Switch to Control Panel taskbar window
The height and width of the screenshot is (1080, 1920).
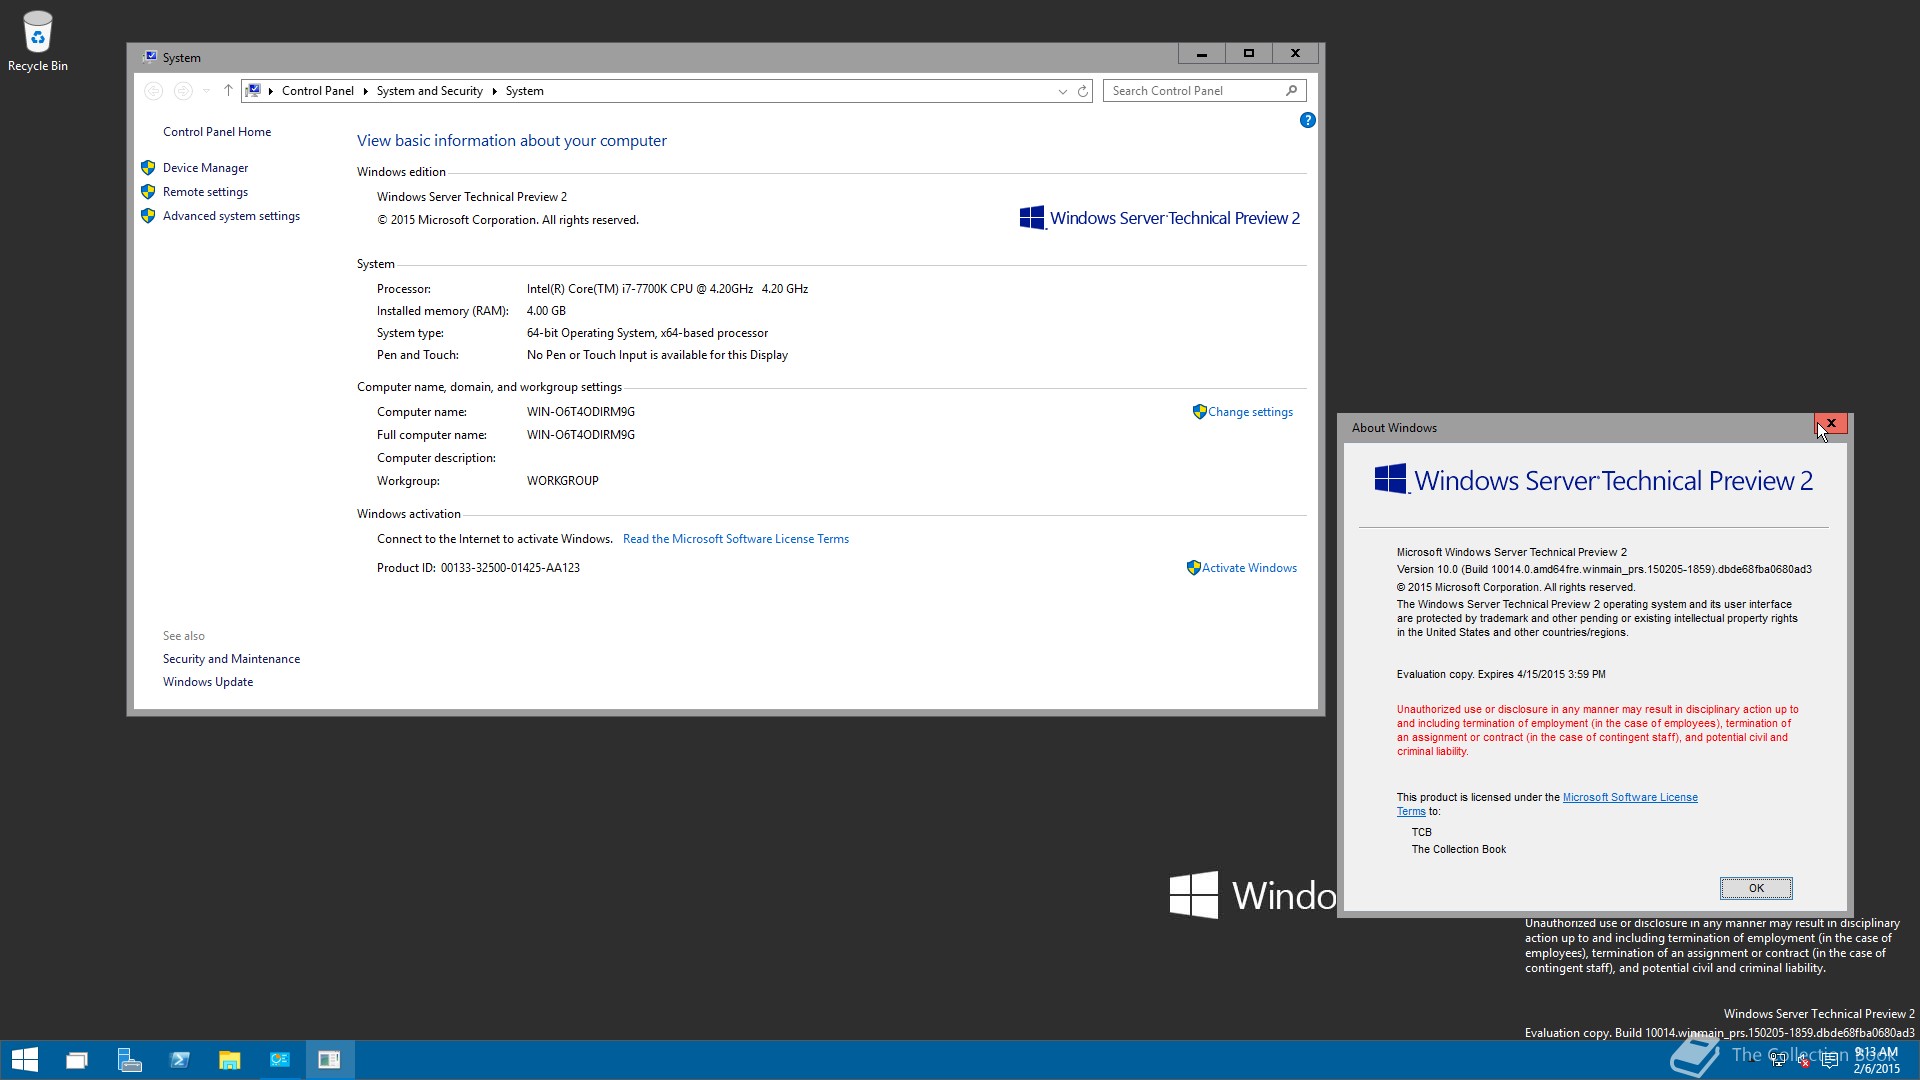tap(280, 1060)
